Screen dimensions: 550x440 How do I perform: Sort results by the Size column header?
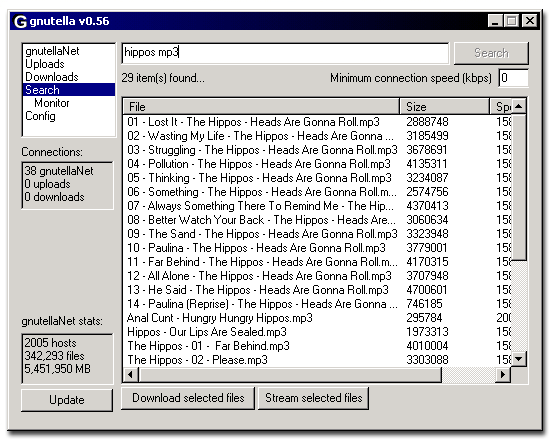tap(444, 107)
